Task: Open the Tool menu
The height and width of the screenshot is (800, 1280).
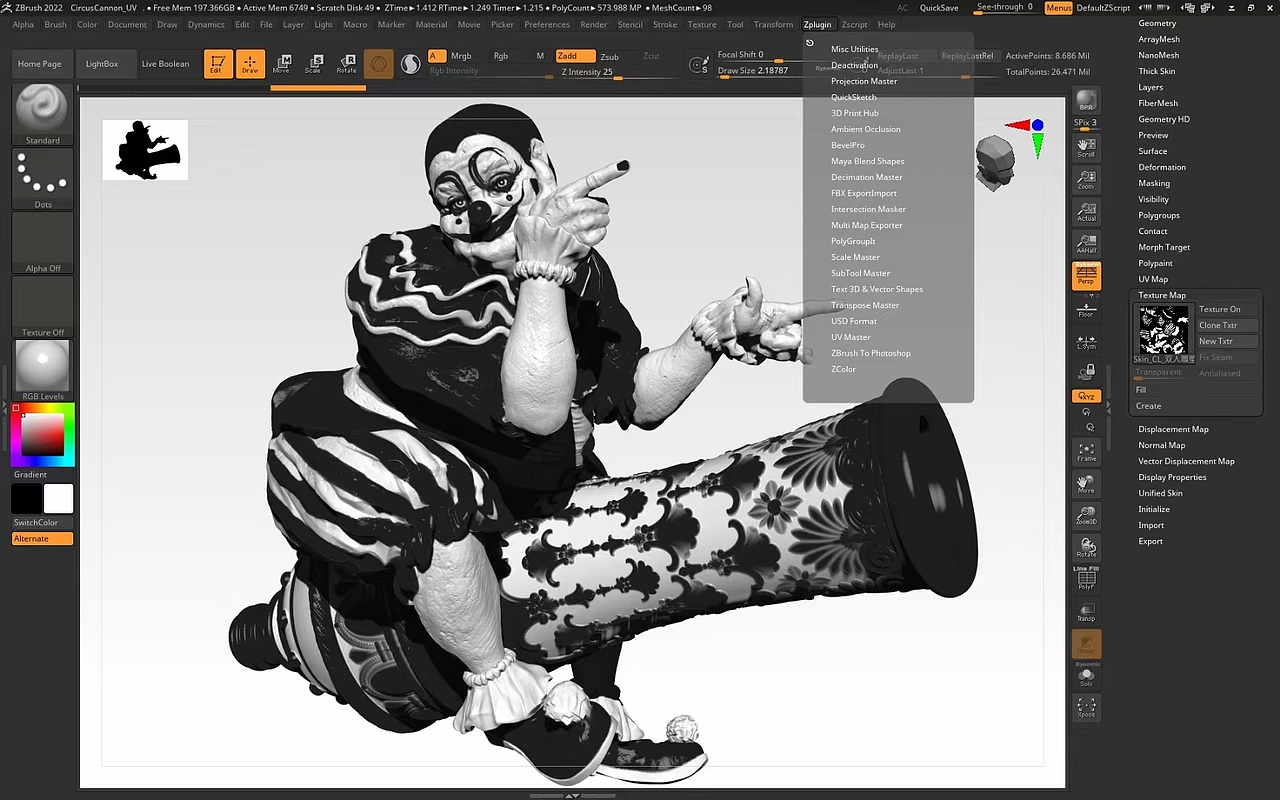Action: (x=735, y=24)
